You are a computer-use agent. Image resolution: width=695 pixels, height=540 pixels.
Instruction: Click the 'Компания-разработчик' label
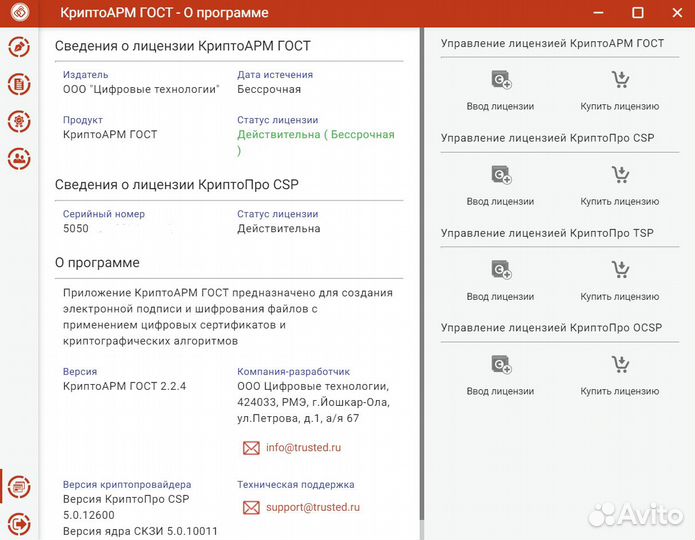pos(293,371)
